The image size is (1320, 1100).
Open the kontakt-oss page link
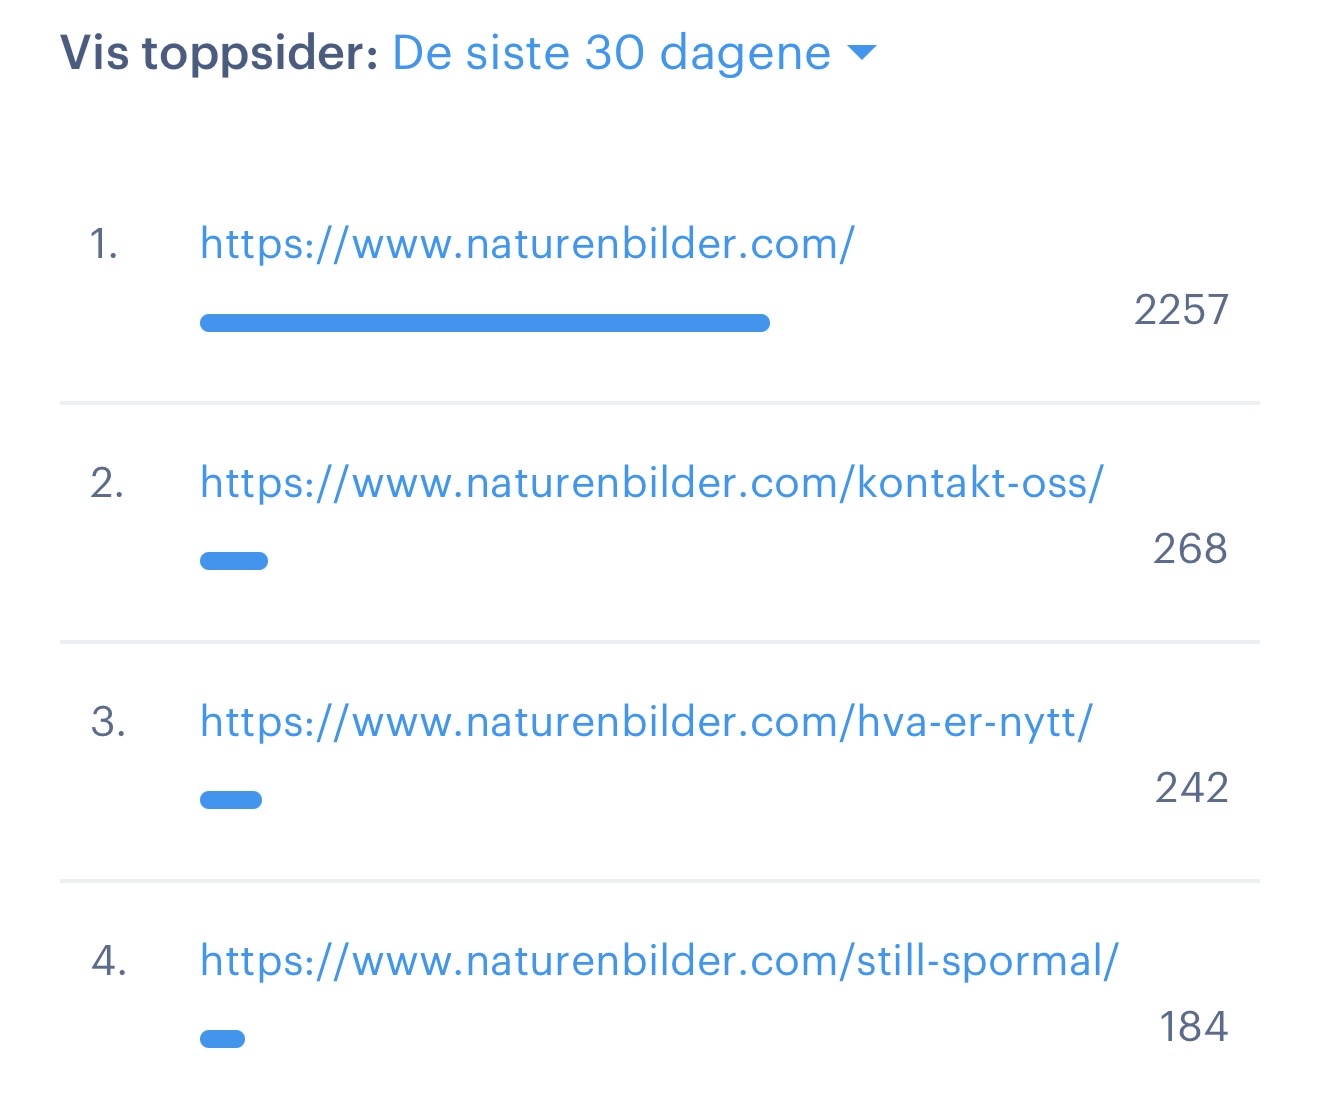(x=652, y=483)
